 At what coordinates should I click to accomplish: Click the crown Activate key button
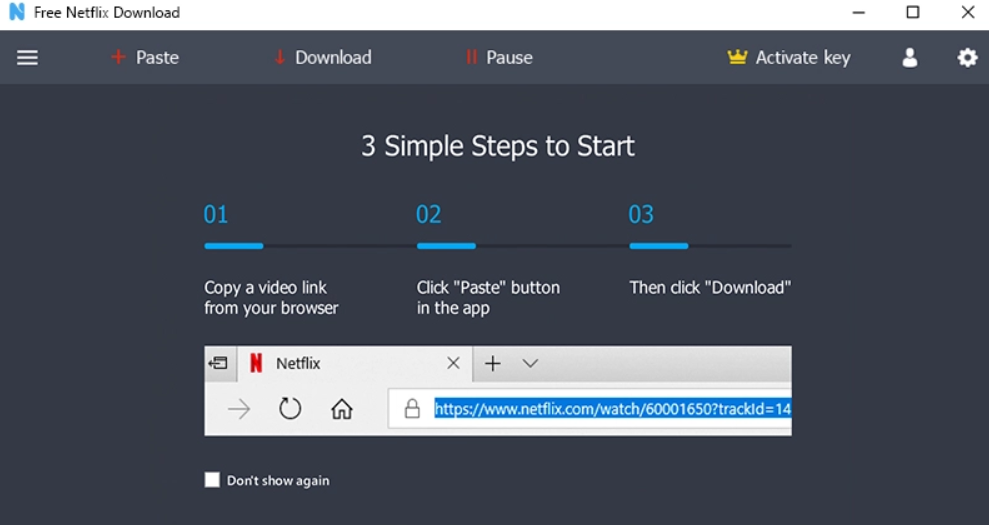click(789, 58)
